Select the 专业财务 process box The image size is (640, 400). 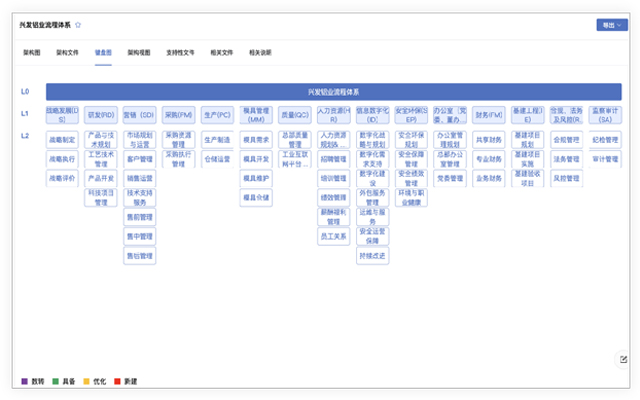tap(489, 159)
